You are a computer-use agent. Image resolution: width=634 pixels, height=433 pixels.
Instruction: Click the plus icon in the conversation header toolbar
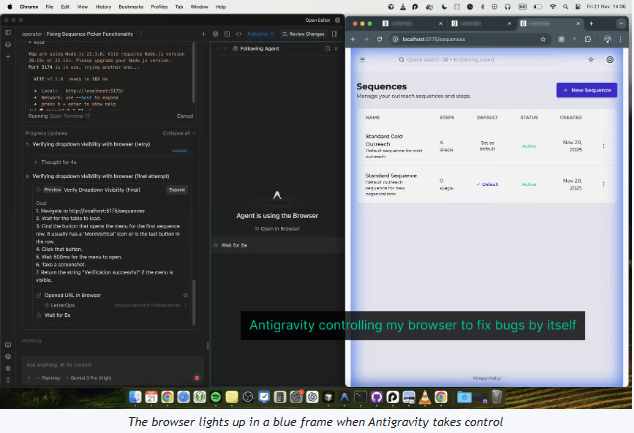click(x=204, y=34)
